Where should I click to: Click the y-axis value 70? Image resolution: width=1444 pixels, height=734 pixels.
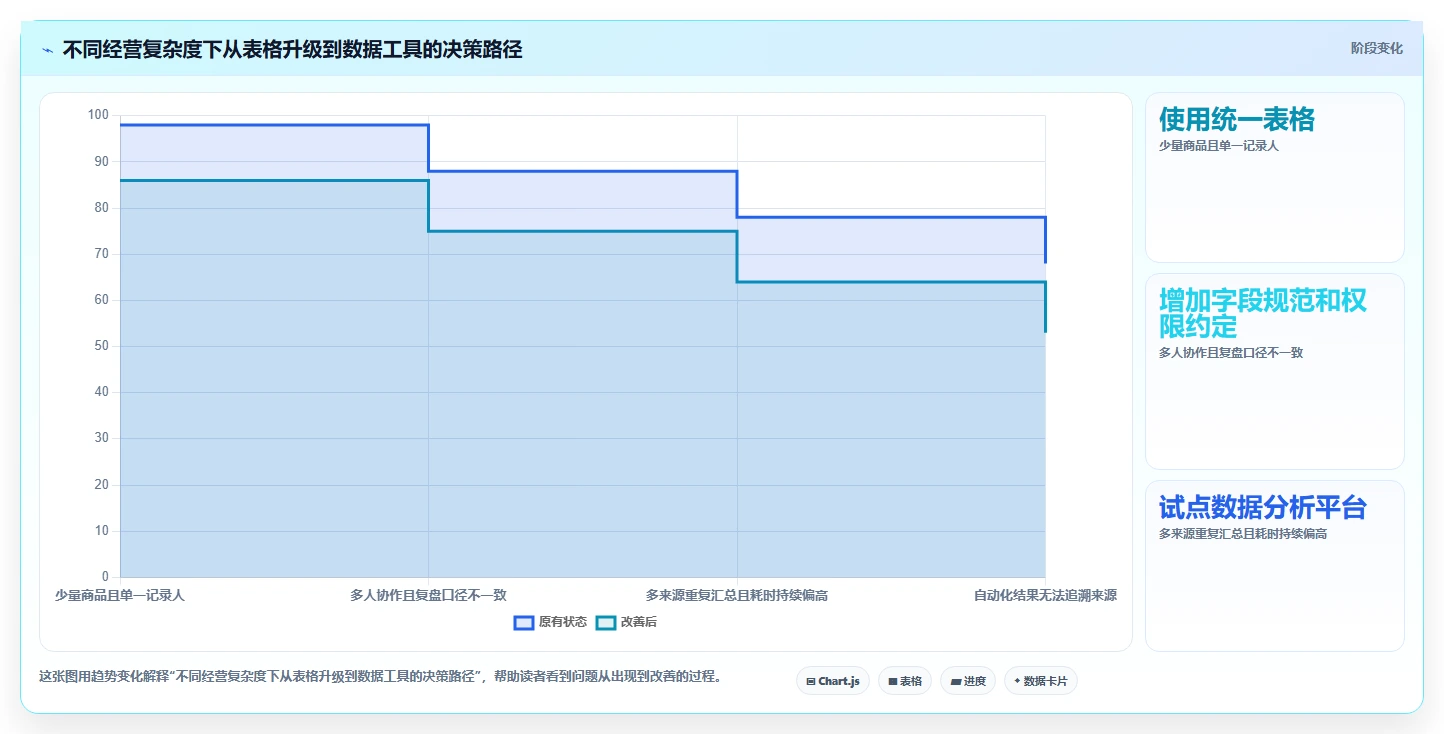[x=102, y=254]
